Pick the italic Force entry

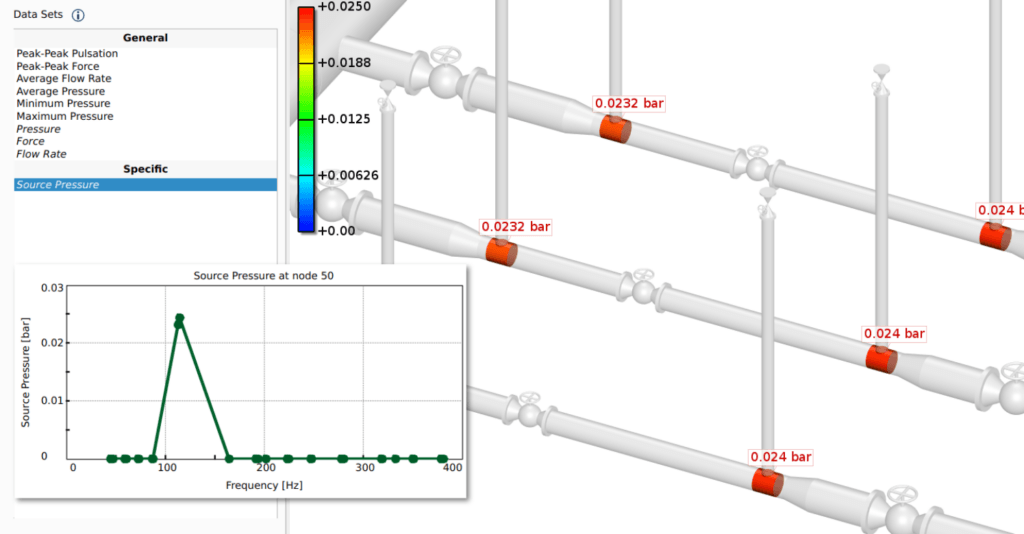tap(30, 141)
